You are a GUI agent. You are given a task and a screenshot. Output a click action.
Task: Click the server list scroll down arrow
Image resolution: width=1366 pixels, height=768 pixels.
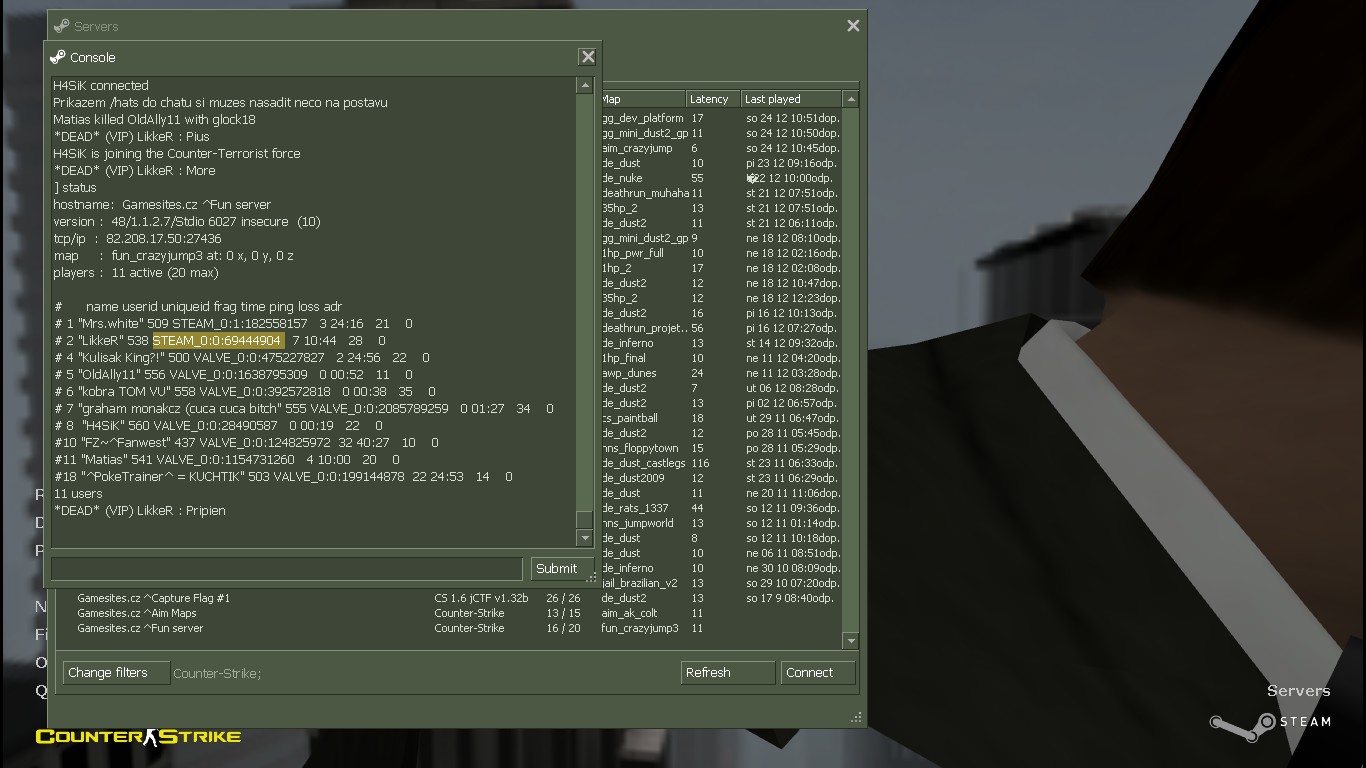pos(851,641)
